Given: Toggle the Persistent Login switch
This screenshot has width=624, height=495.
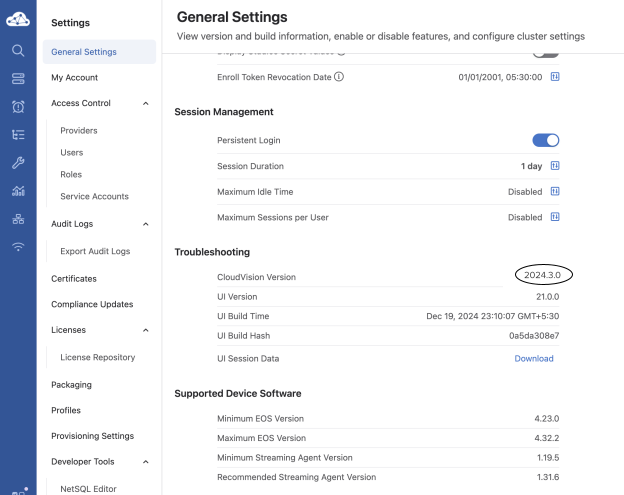Looking at the screenshot, I should pyautogui.click(x=546, y=140).
